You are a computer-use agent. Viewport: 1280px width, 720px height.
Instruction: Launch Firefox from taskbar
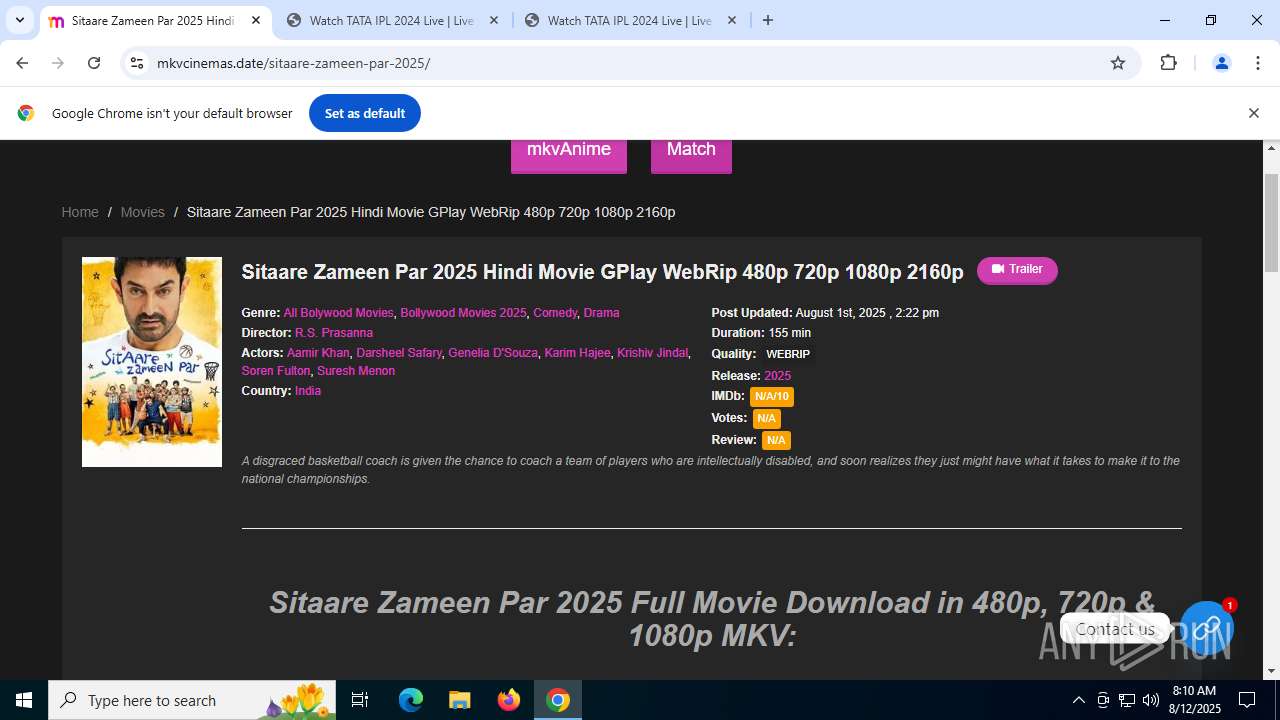[x=508, y=700]
